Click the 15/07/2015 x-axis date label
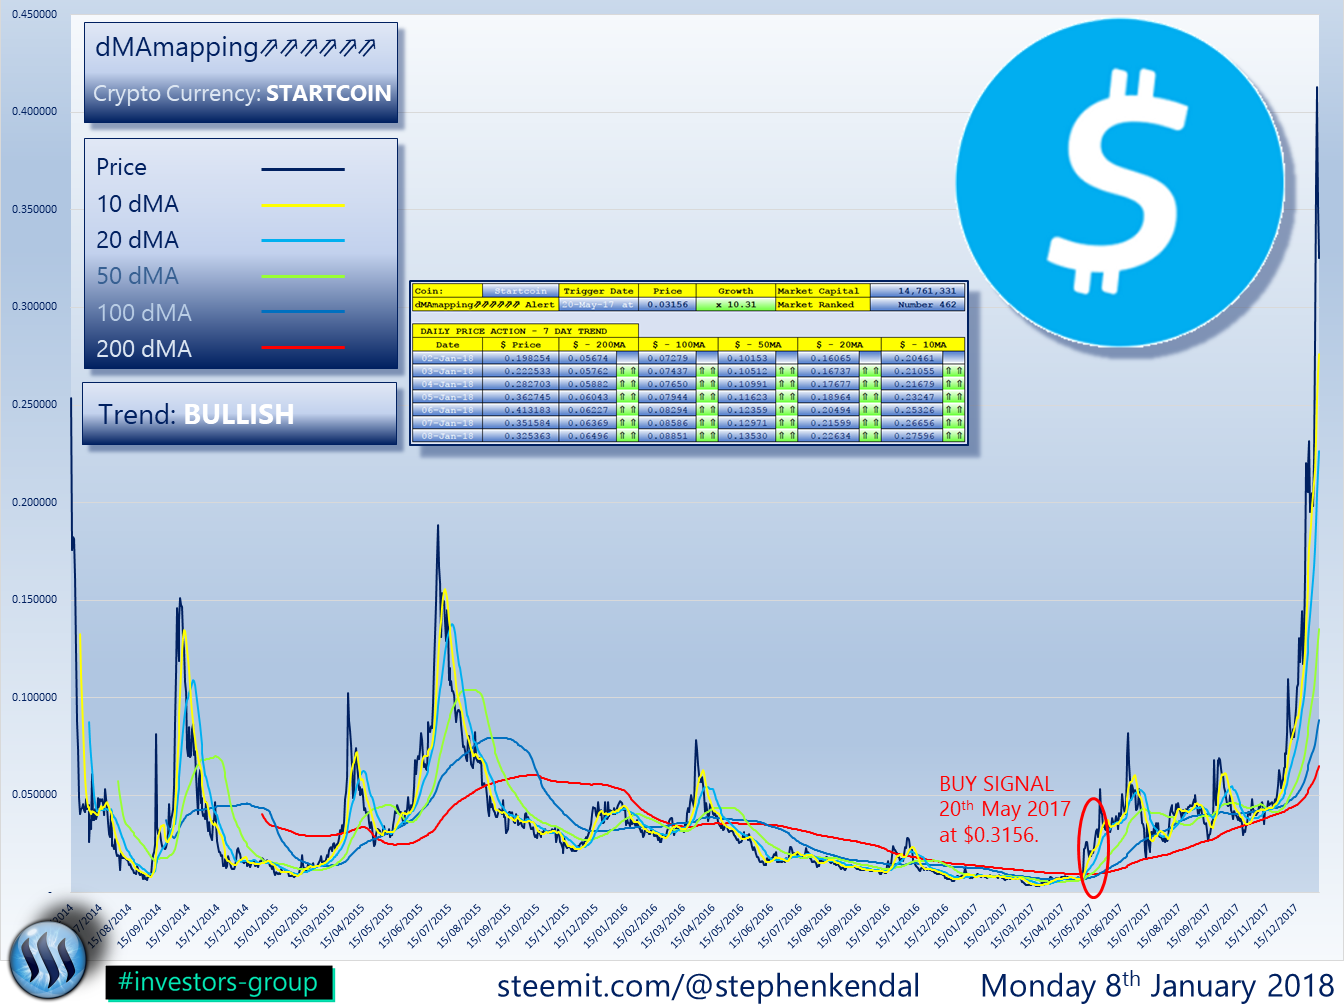Image resolution: width=1344 pixels, height=1008 pixels. 428,927
